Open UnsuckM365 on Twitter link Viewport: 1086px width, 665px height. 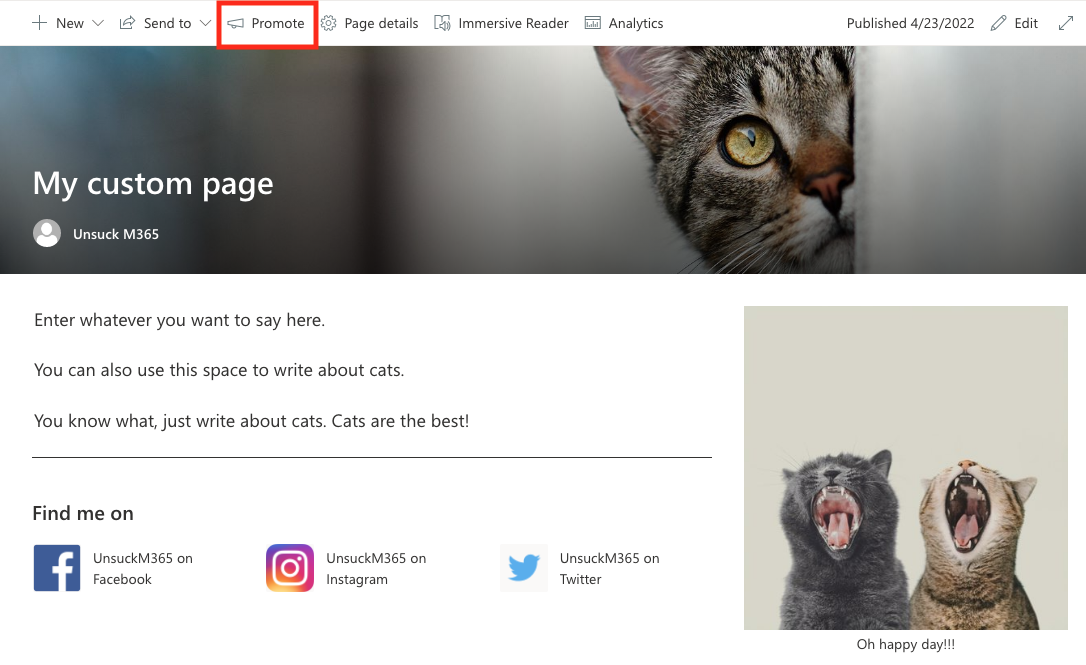(x=610, y=567)
